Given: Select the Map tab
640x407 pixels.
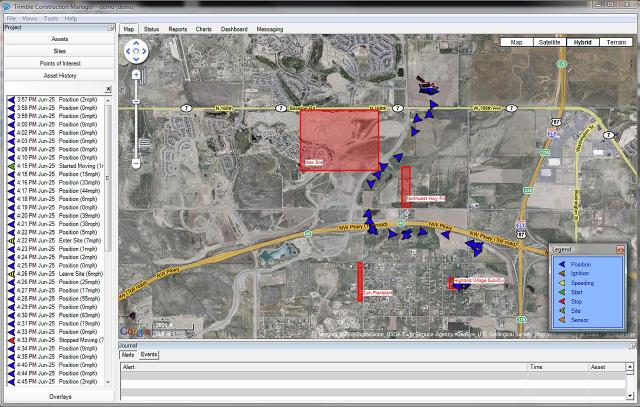Looking at the screenshot, I should (129, 29).
